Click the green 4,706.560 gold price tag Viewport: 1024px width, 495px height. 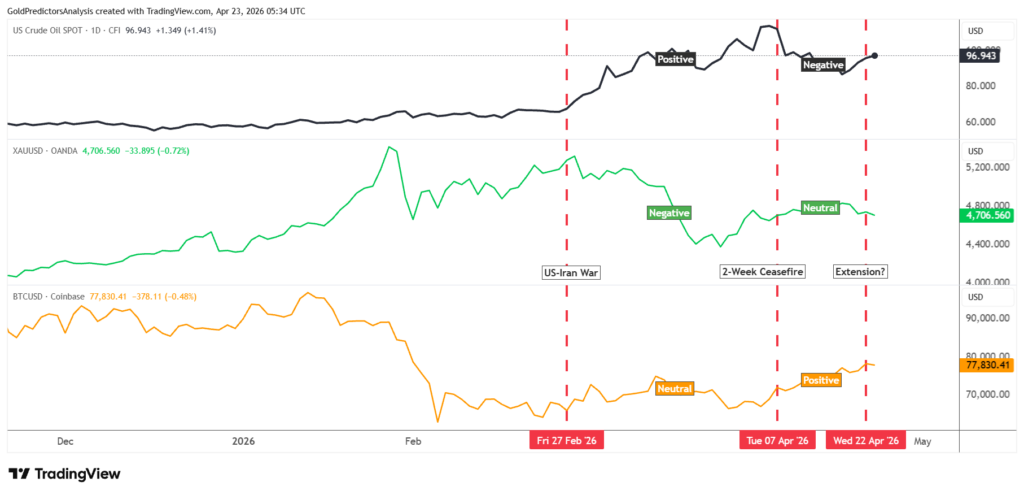(x=985, y=215)
